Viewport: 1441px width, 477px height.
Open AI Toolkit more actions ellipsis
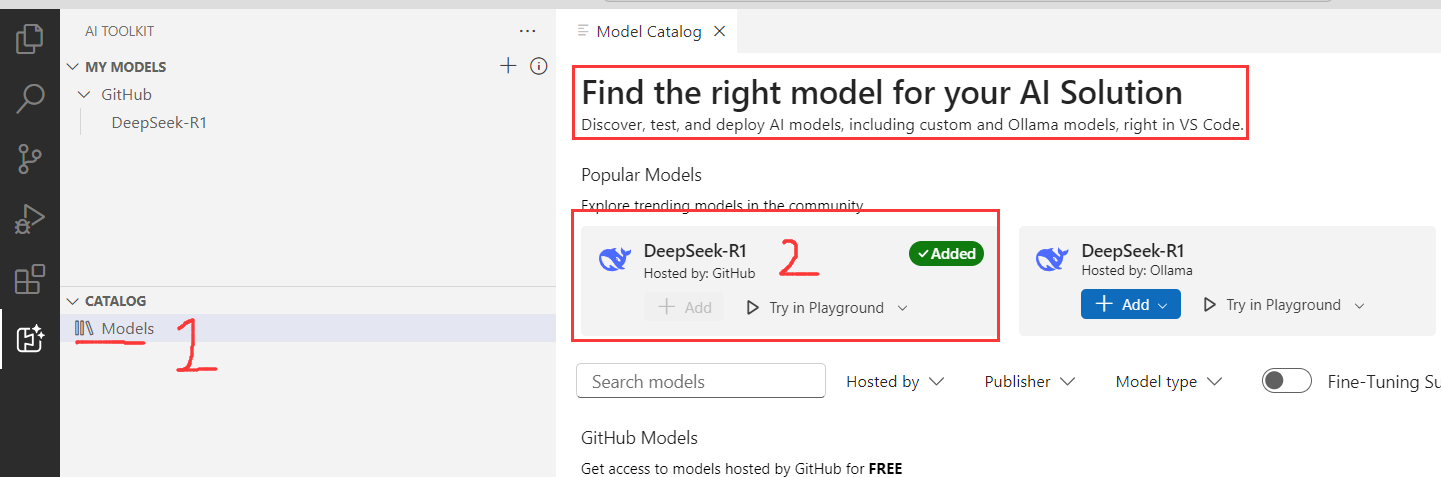[528, 32]
